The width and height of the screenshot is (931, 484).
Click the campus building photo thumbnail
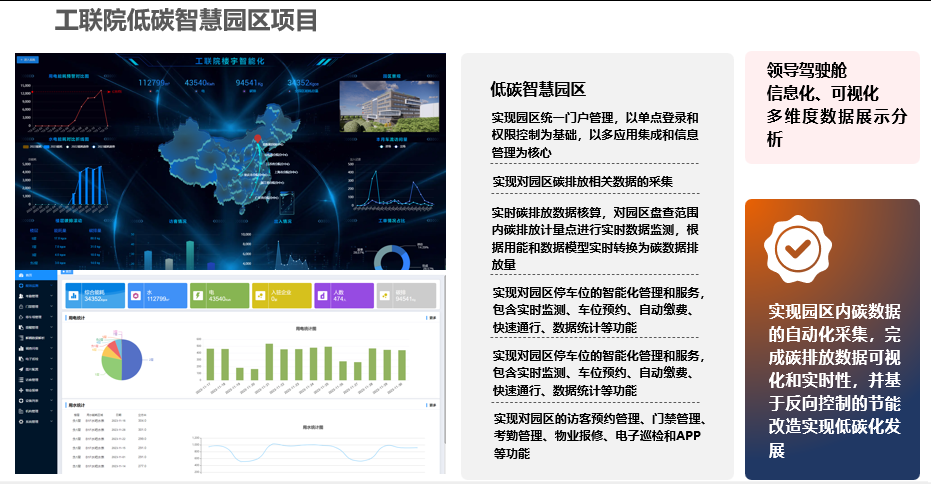click(x=389, y=106)
